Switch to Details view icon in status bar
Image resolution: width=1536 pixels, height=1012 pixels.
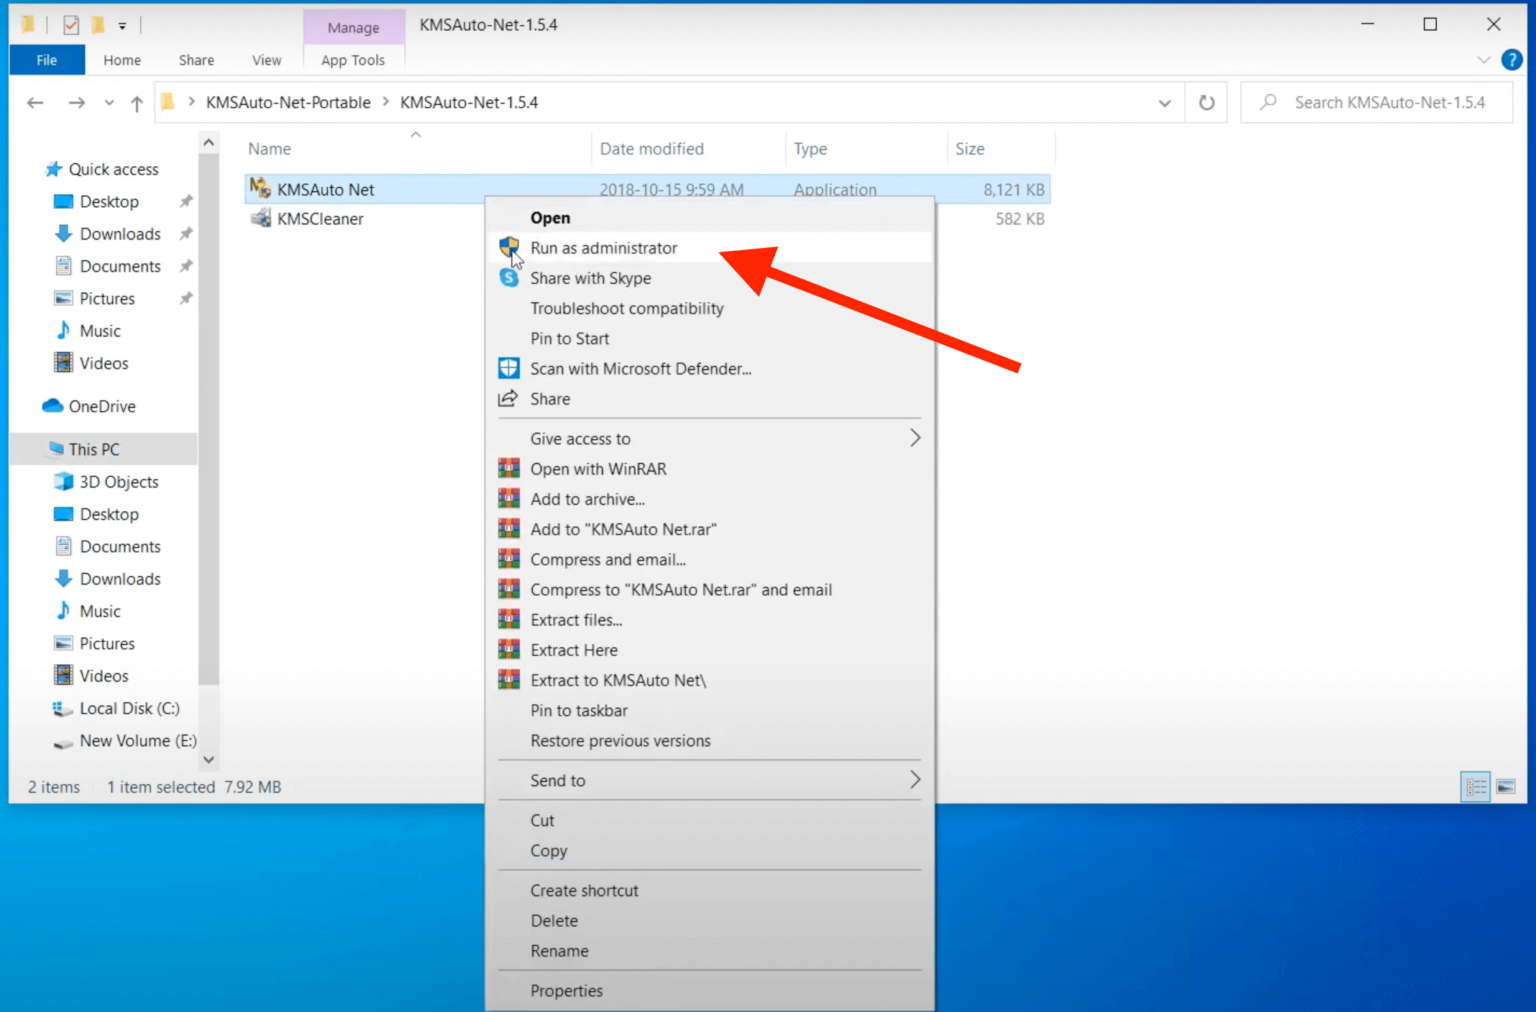coord(1476,787)
